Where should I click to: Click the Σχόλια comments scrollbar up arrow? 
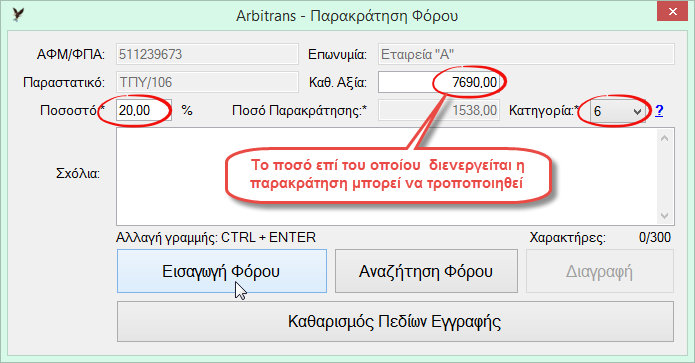click(664, 138)
